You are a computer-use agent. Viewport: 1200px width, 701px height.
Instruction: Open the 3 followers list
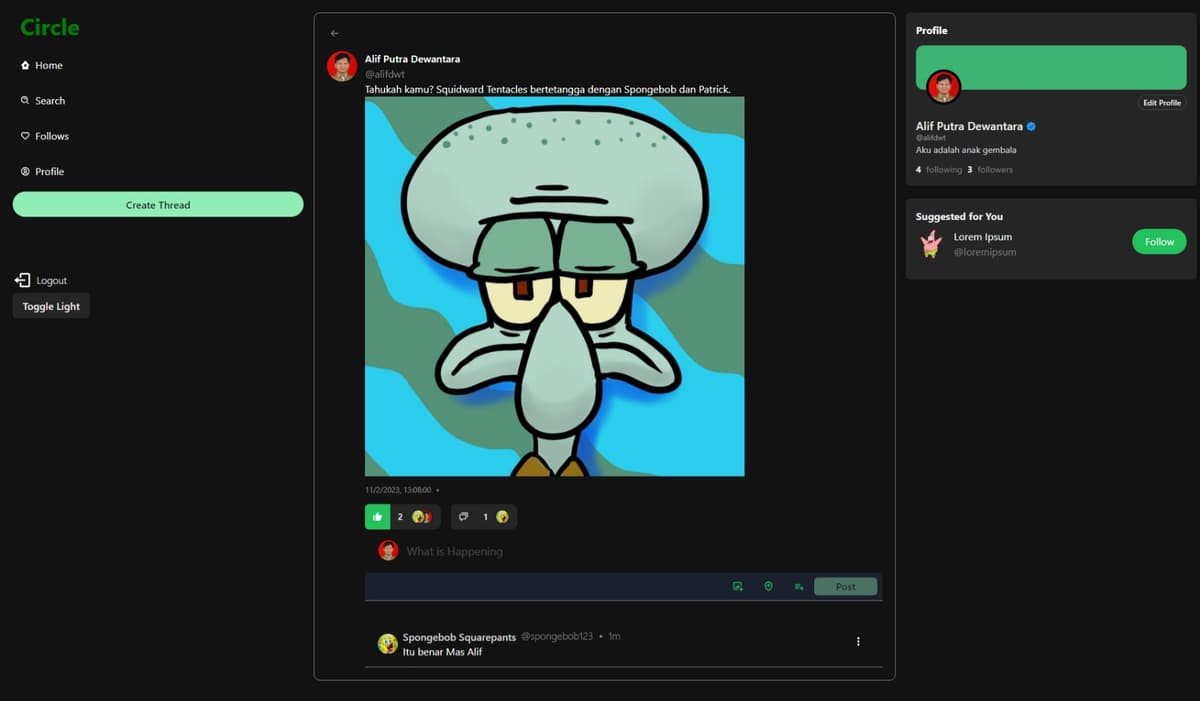pos(990,170)
